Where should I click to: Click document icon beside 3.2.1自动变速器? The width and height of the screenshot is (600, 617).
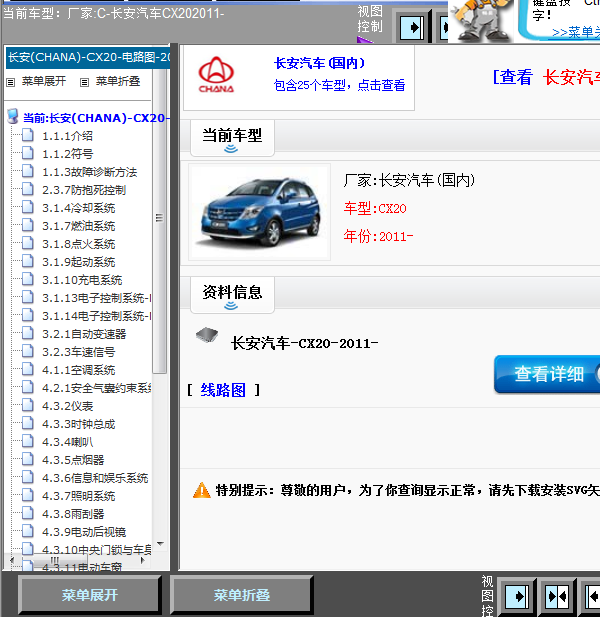pos(28,333)
